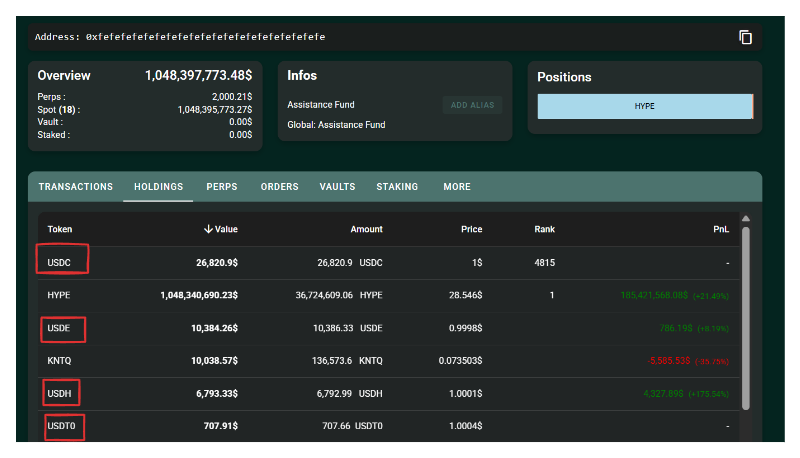Open the Staking tab
Screen dimensions: 800x458
click(x=397, y=187)
